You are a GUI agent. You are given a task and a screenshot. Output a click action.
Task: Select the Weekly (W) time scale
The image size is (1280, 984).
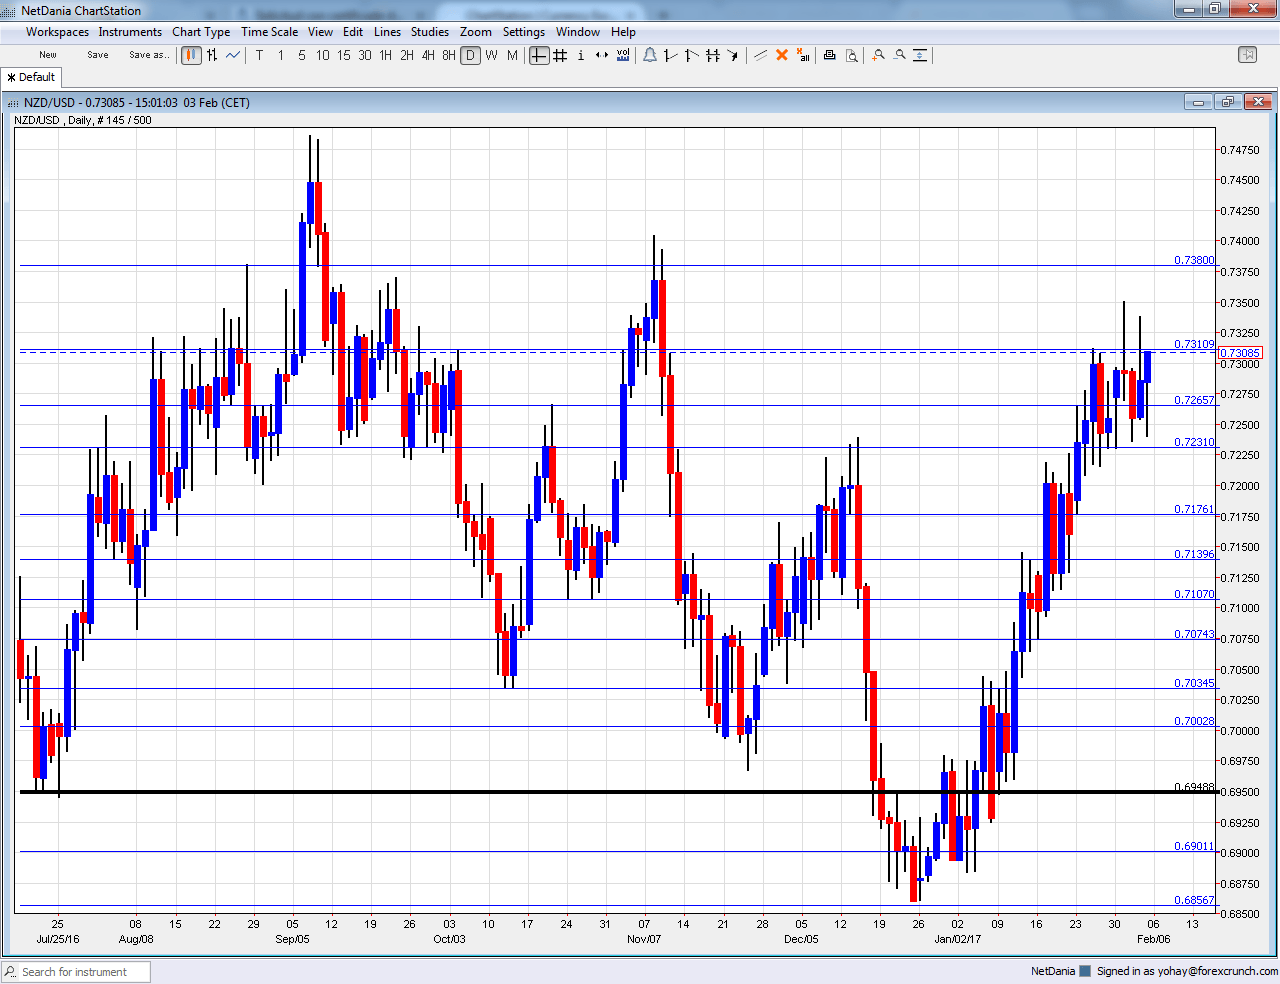pos(491,55)
